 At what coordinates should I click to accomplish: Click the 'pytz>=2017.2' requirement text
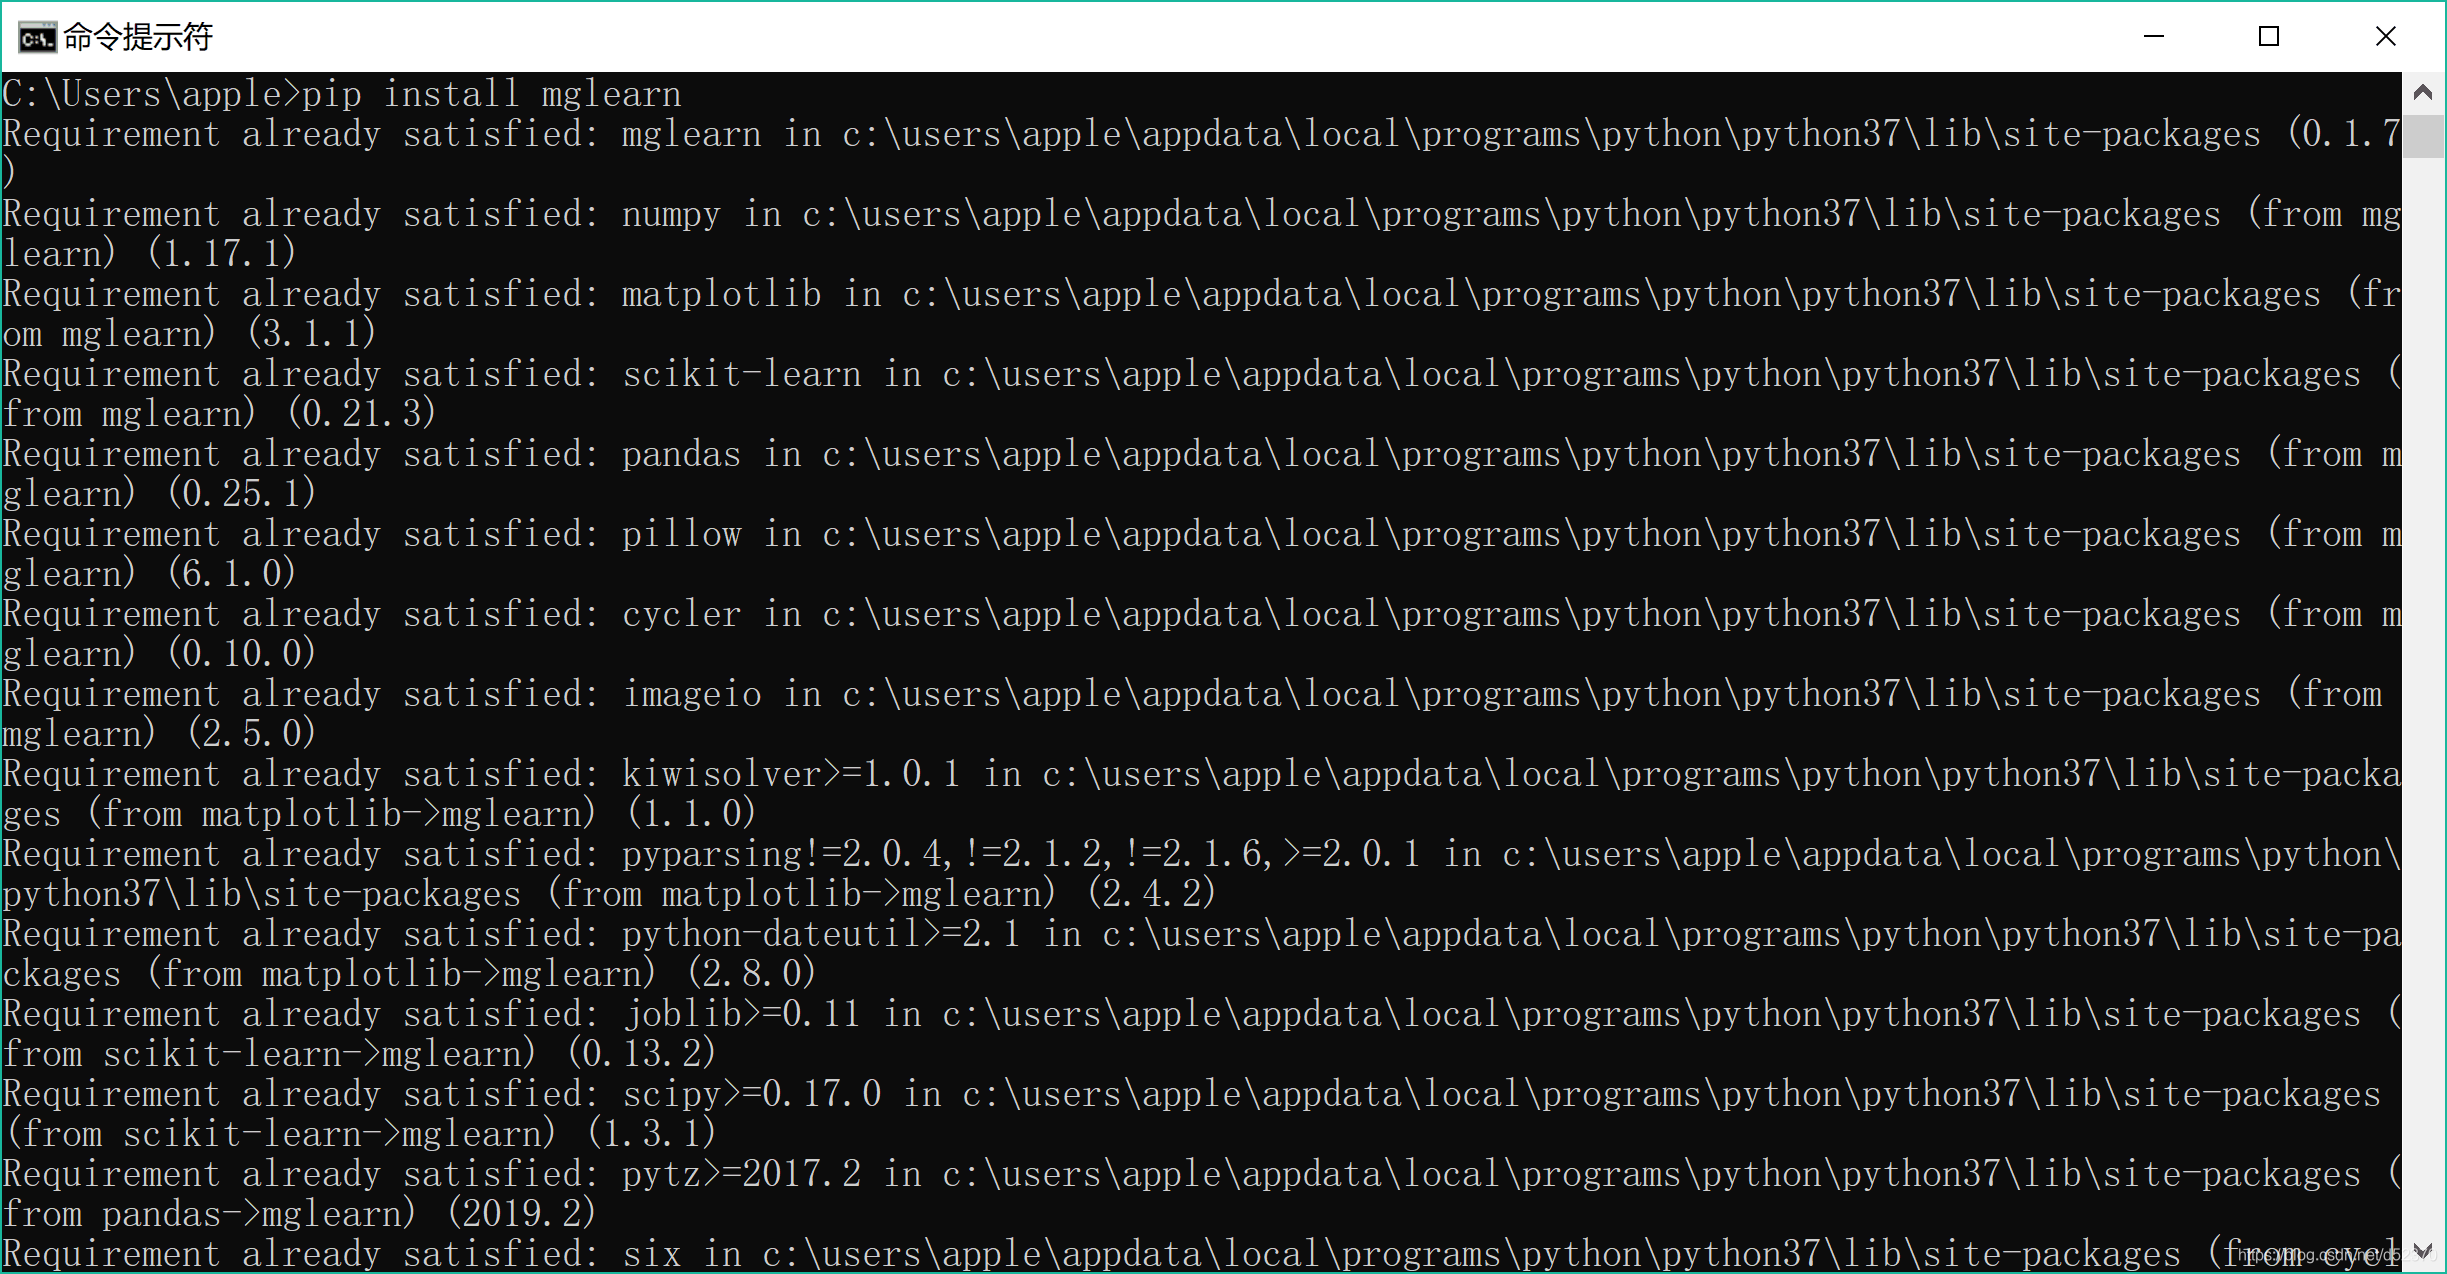point(741,1175)
